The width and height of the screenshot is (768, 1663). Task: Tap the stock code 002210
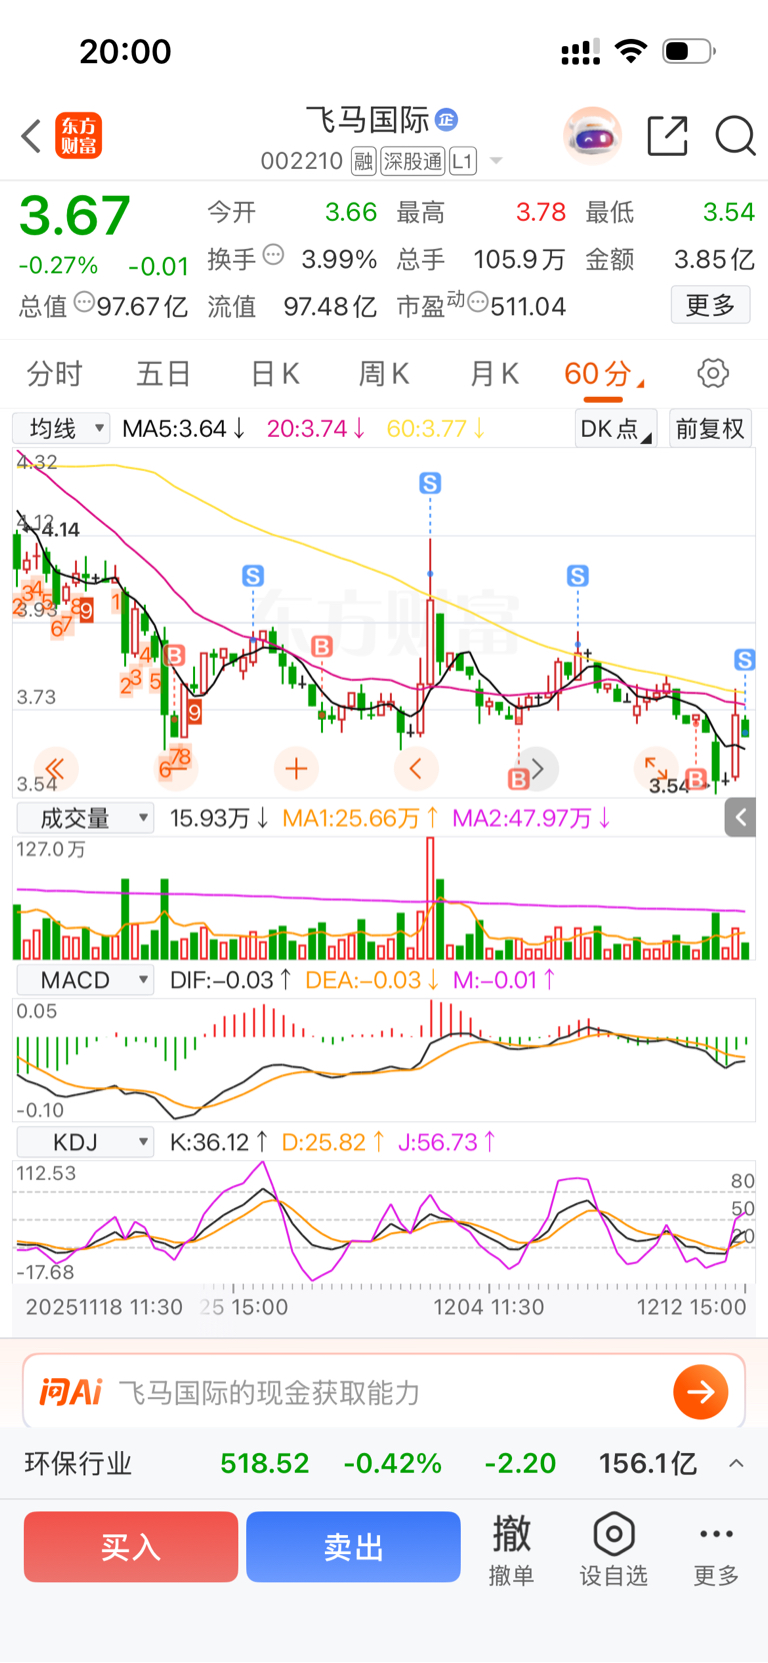[x=302, y=161]
